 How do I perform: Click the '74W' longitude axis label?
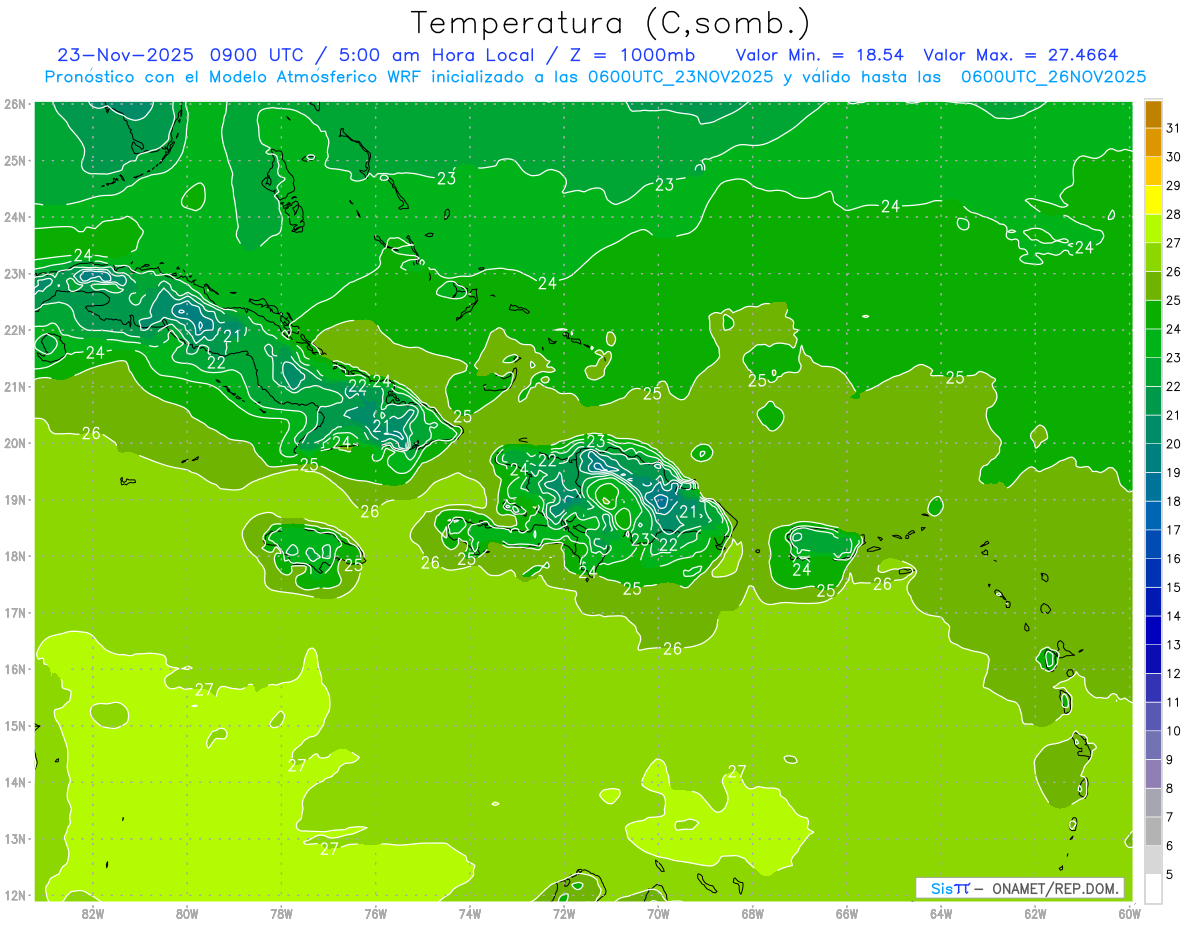tap(470, 913)
